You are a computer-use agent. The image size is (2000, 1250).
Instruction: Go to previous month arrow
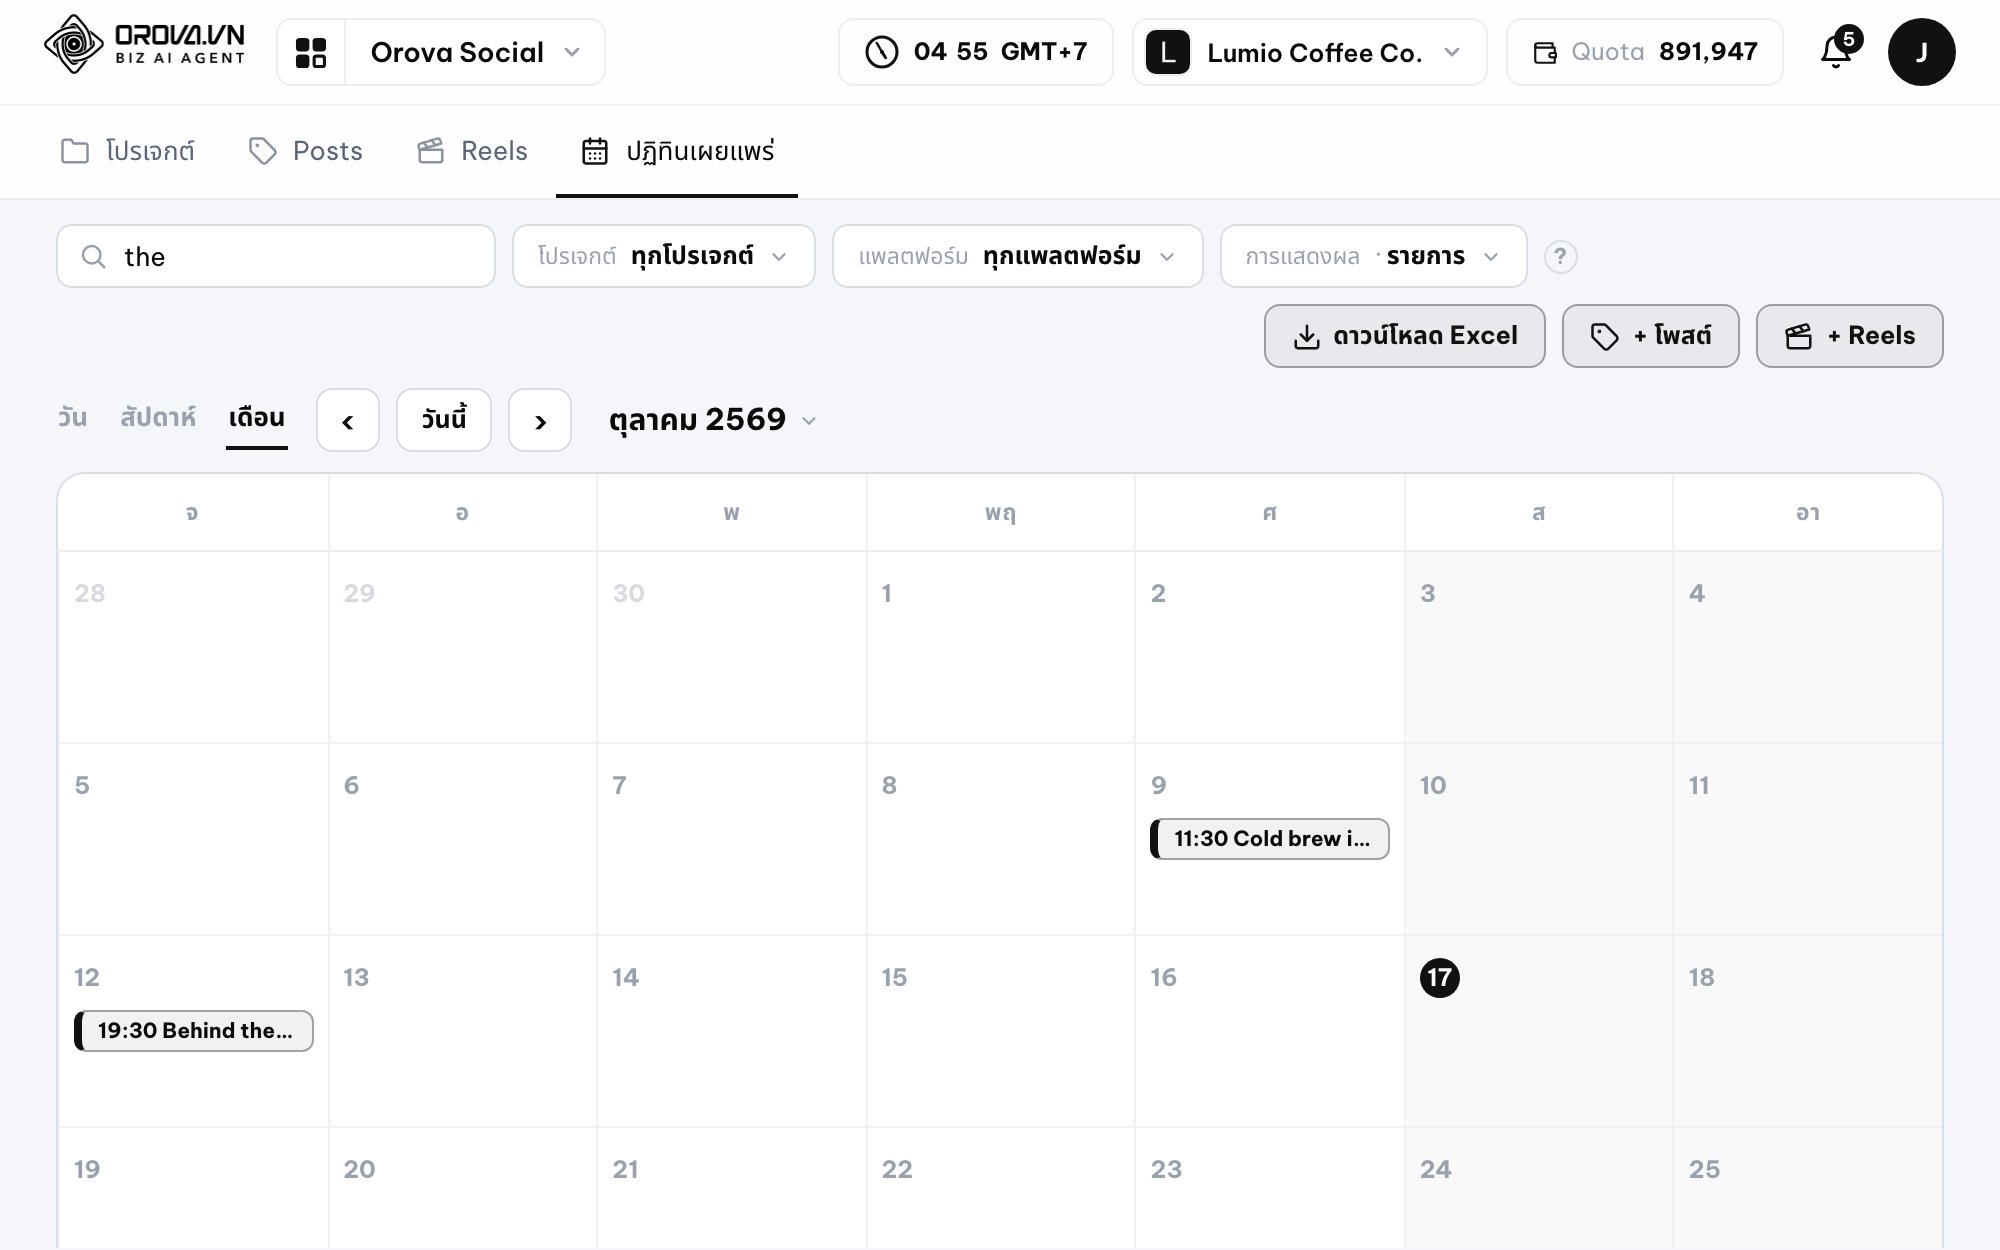[x=348, y=420]
